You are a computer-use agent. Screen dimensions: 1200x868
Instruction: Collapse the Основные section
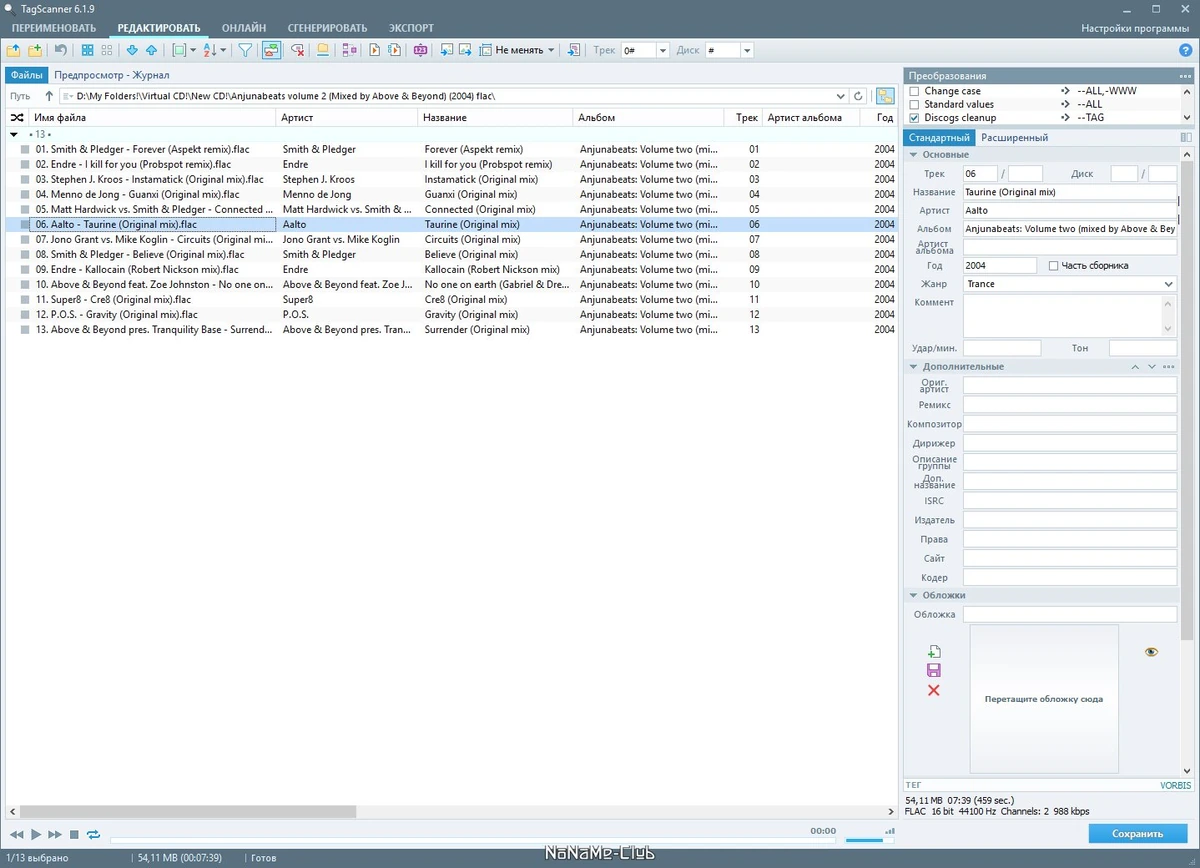[915, 155]
